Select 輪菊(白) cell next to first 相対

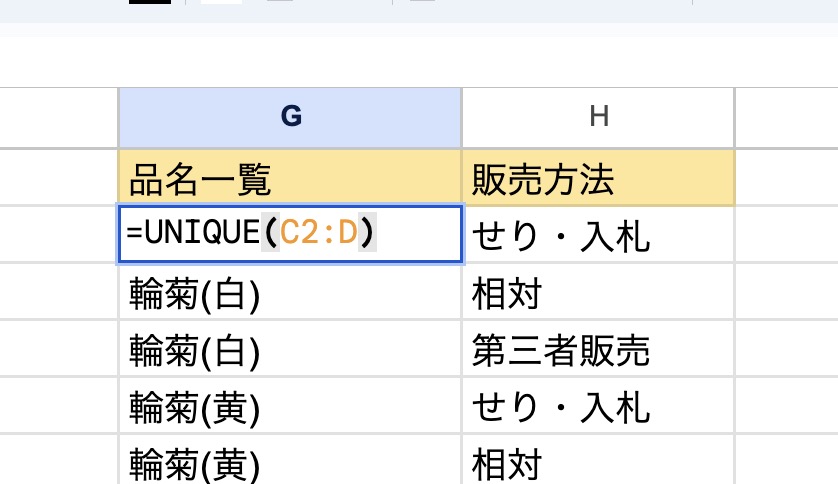coord(290,293)
